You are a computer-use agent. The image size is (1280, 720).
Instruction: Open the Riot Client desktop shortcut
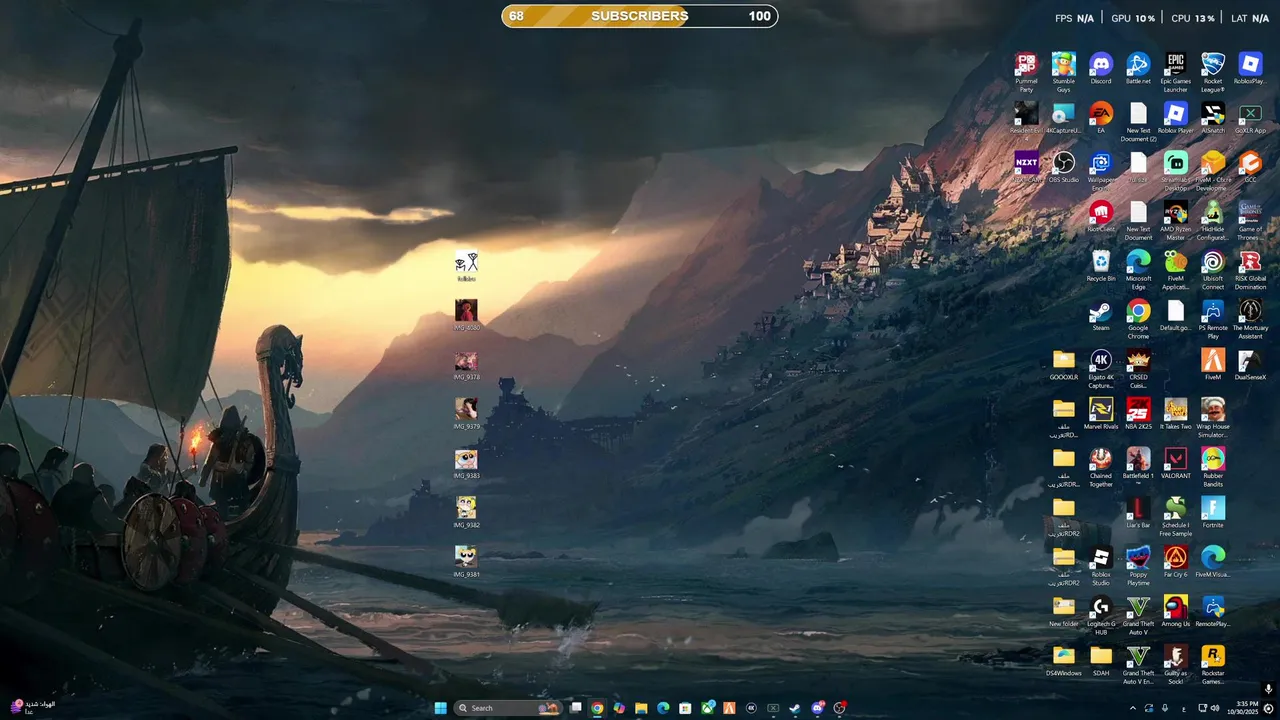coord(1101,215)
